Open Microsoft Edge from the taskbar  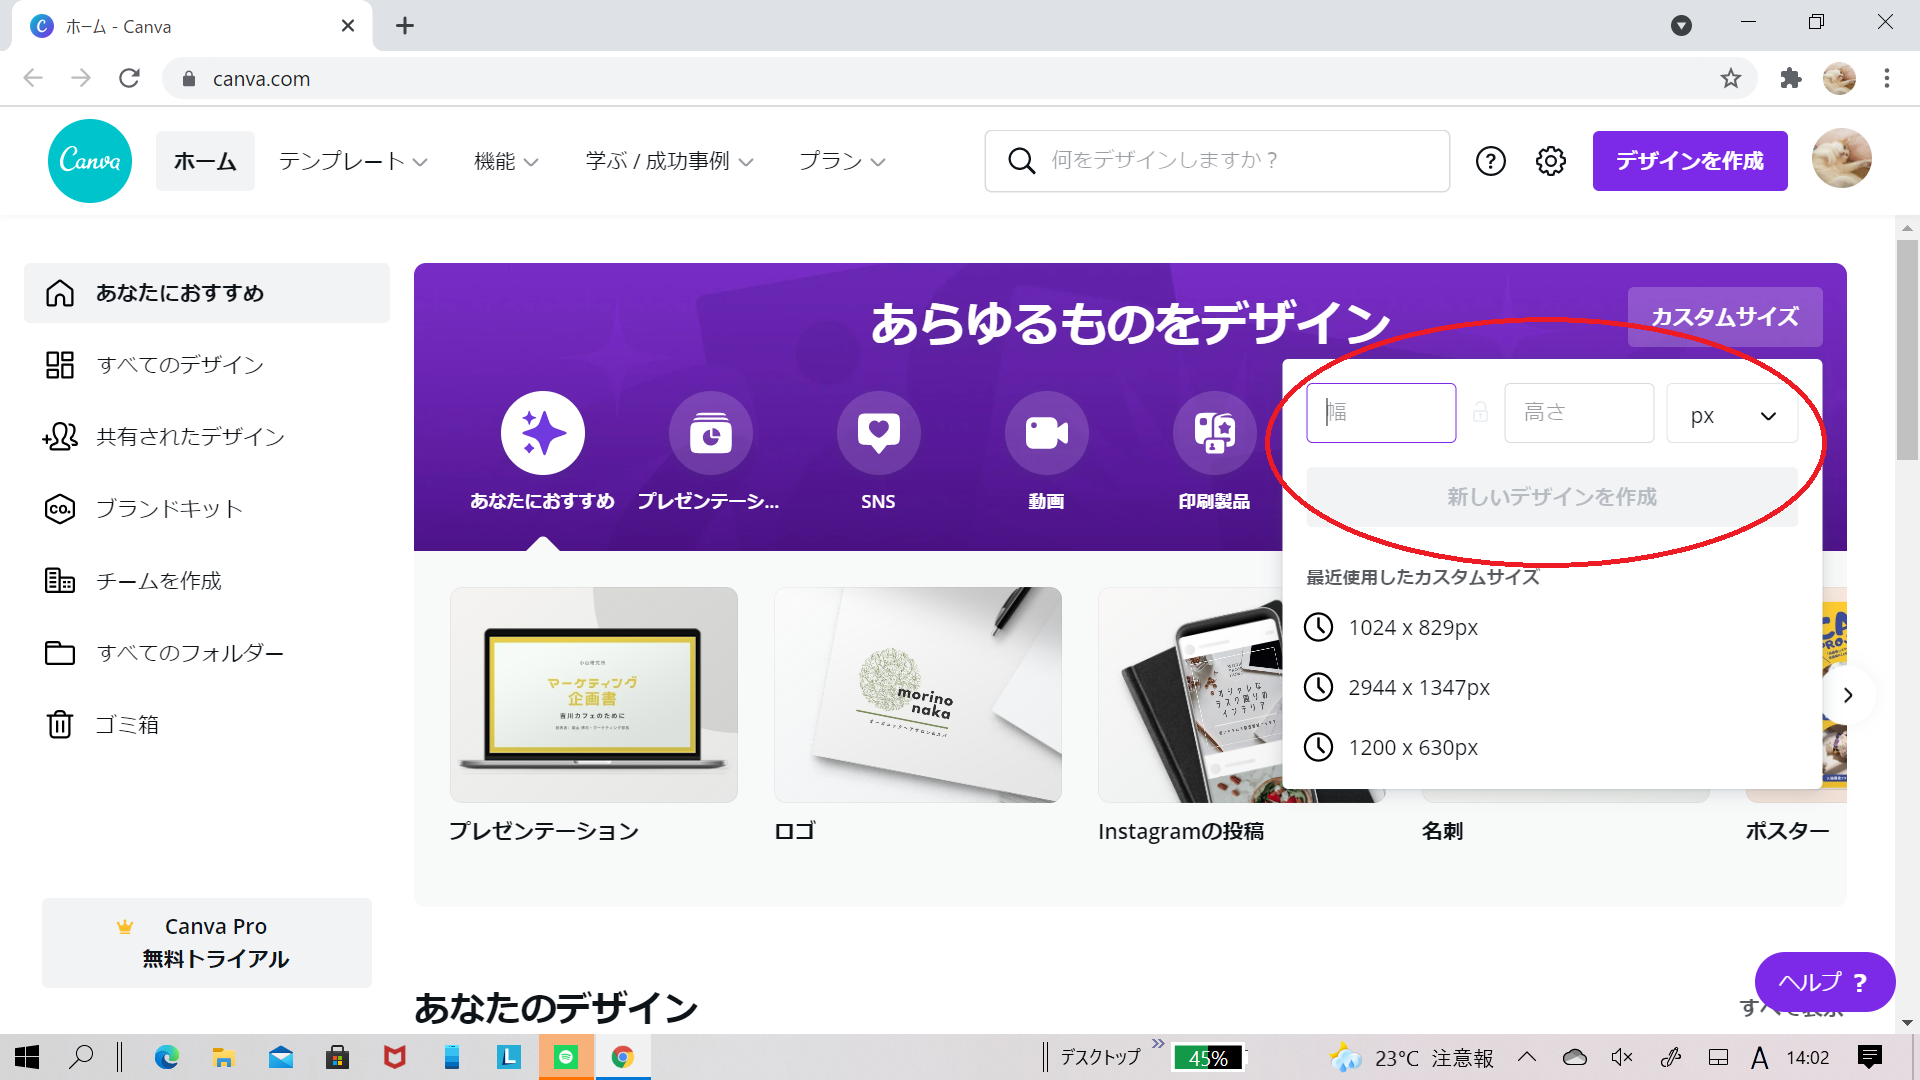(x=167, y=1057)
